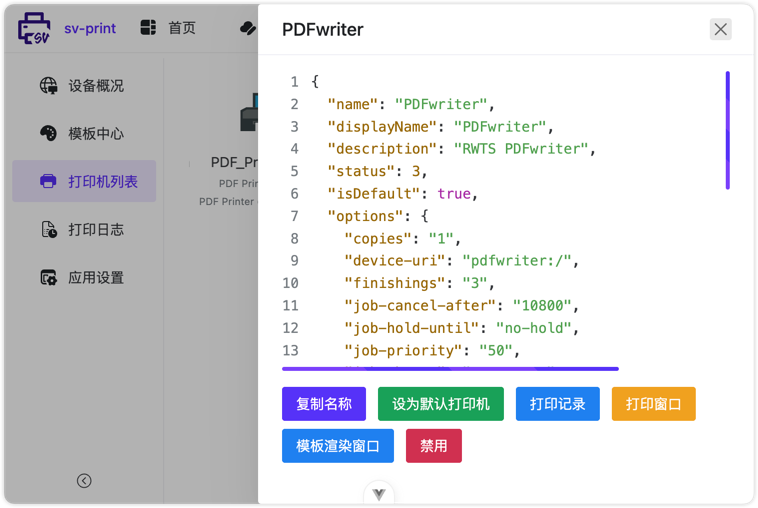Click the sv-print printer logo icon
Viewport: 758px width, 508px height.
pyautogui.click(x=34, y=28)
